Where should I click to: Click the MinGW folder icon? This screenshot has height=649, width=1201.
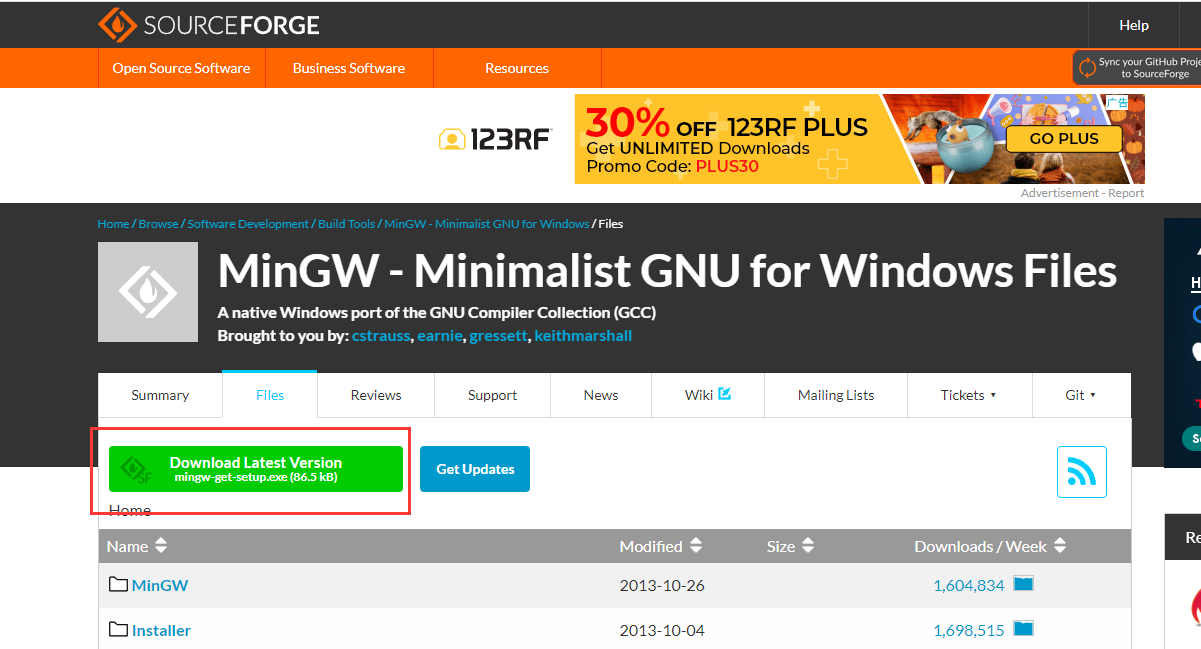pyautogui.click(x=119, y=584)
